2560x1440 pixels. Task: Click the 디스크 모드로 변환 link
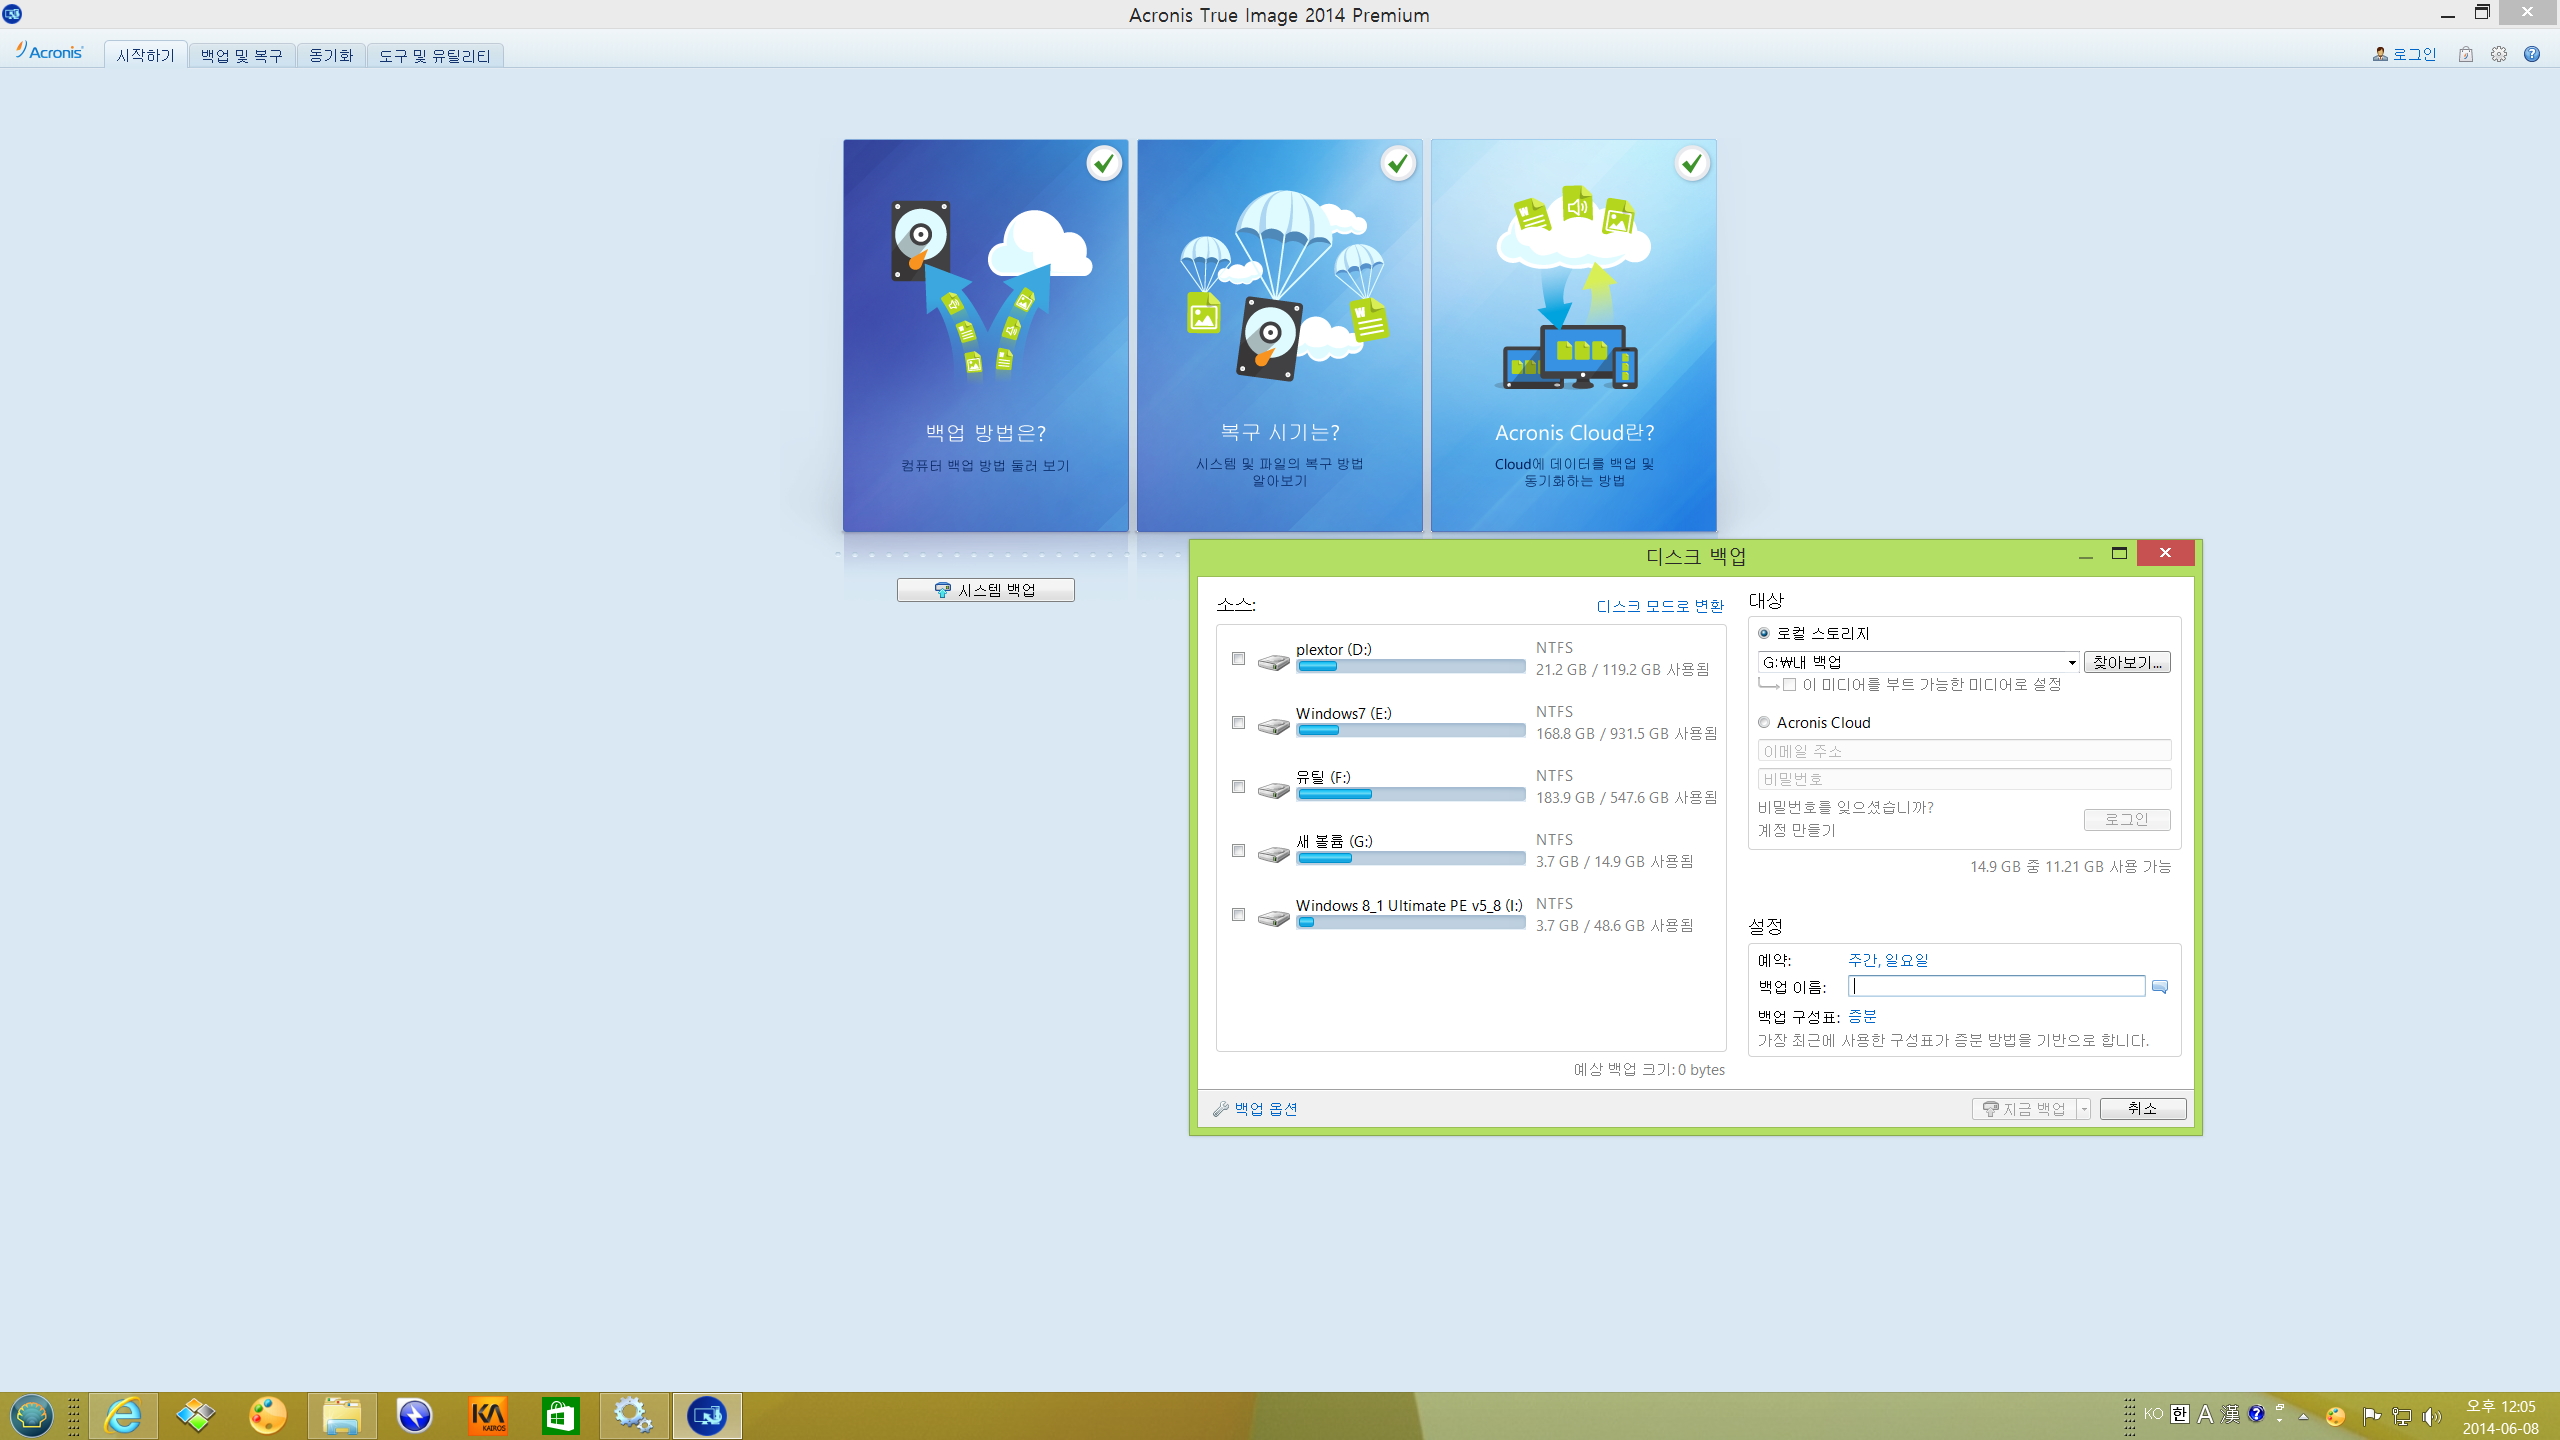click(1660, 606)
